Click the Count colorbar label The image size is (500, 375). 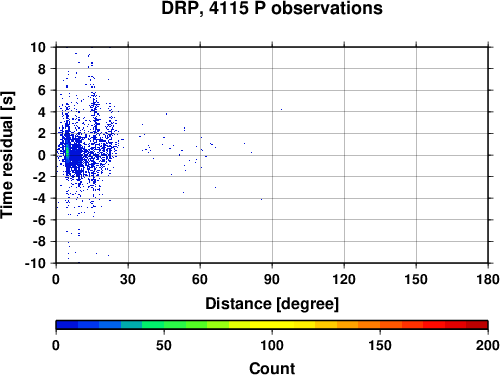(x=272, y=368)
